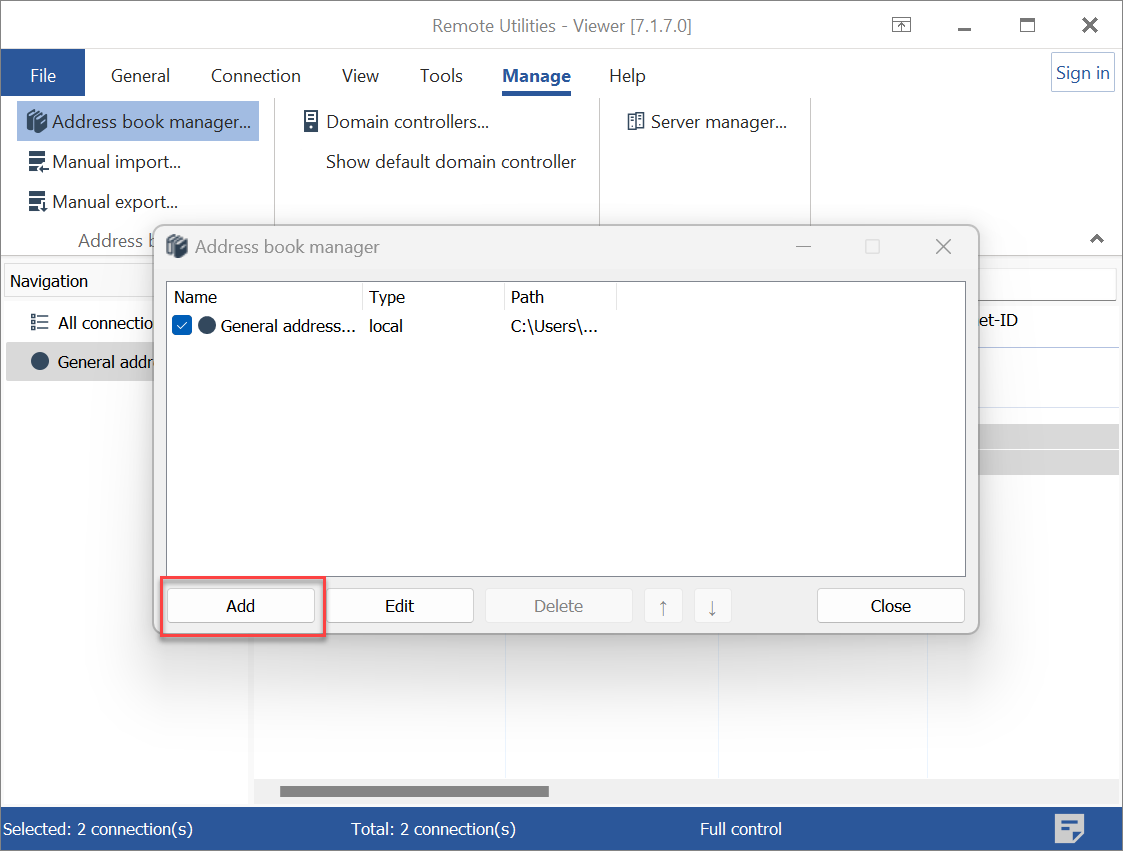This screenshot has height=851, width=1123.
Task: Open Server manager from ribbon
Action: tap(707, 122)
